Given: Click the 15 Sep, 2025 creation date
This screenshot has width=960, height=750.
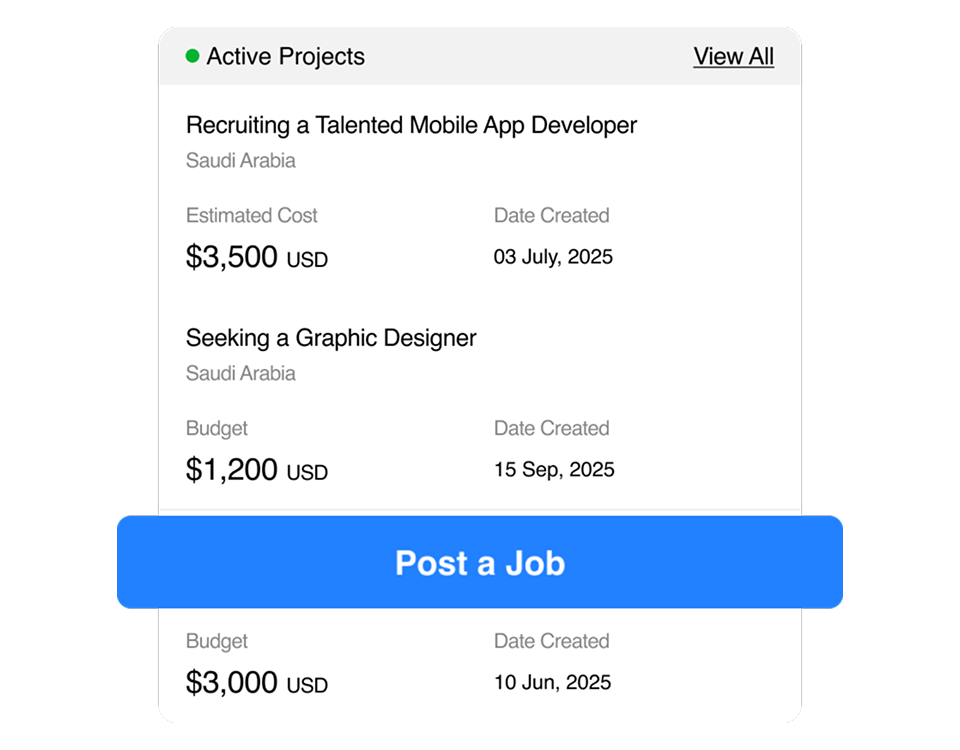Looking at the screenshot, I should 554,470.
